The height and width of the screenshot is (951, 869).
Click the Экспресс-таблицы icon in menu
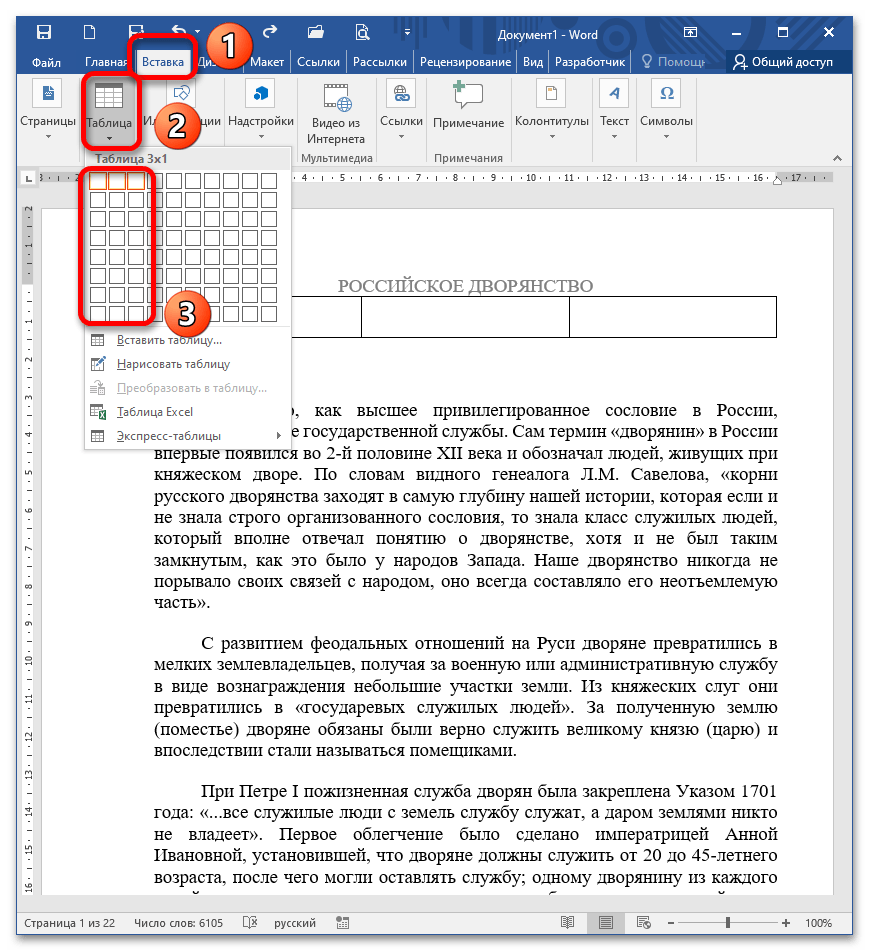[98, 436]
